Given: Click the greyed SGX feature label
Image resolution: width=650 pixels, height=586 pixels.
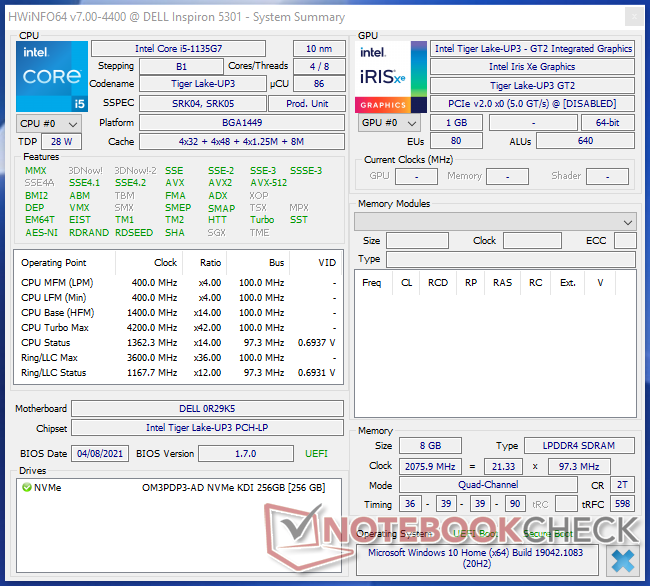Looking at the screenshot, I should tap(216, 232).
